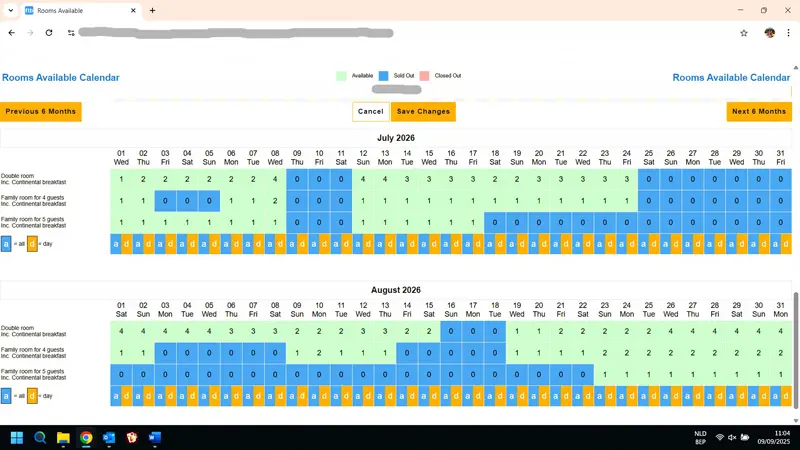Expand the tab search dropdown arrow

coord(12,10)
